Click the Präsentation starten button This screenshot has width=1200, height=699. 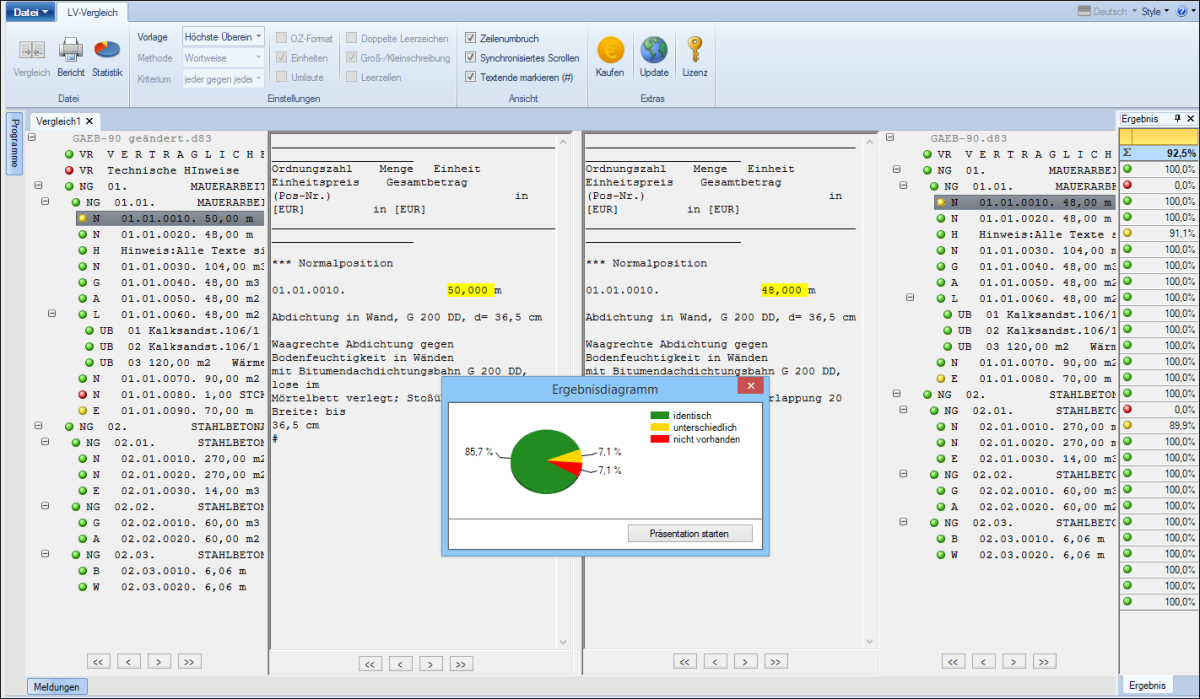tap(690, 533)
